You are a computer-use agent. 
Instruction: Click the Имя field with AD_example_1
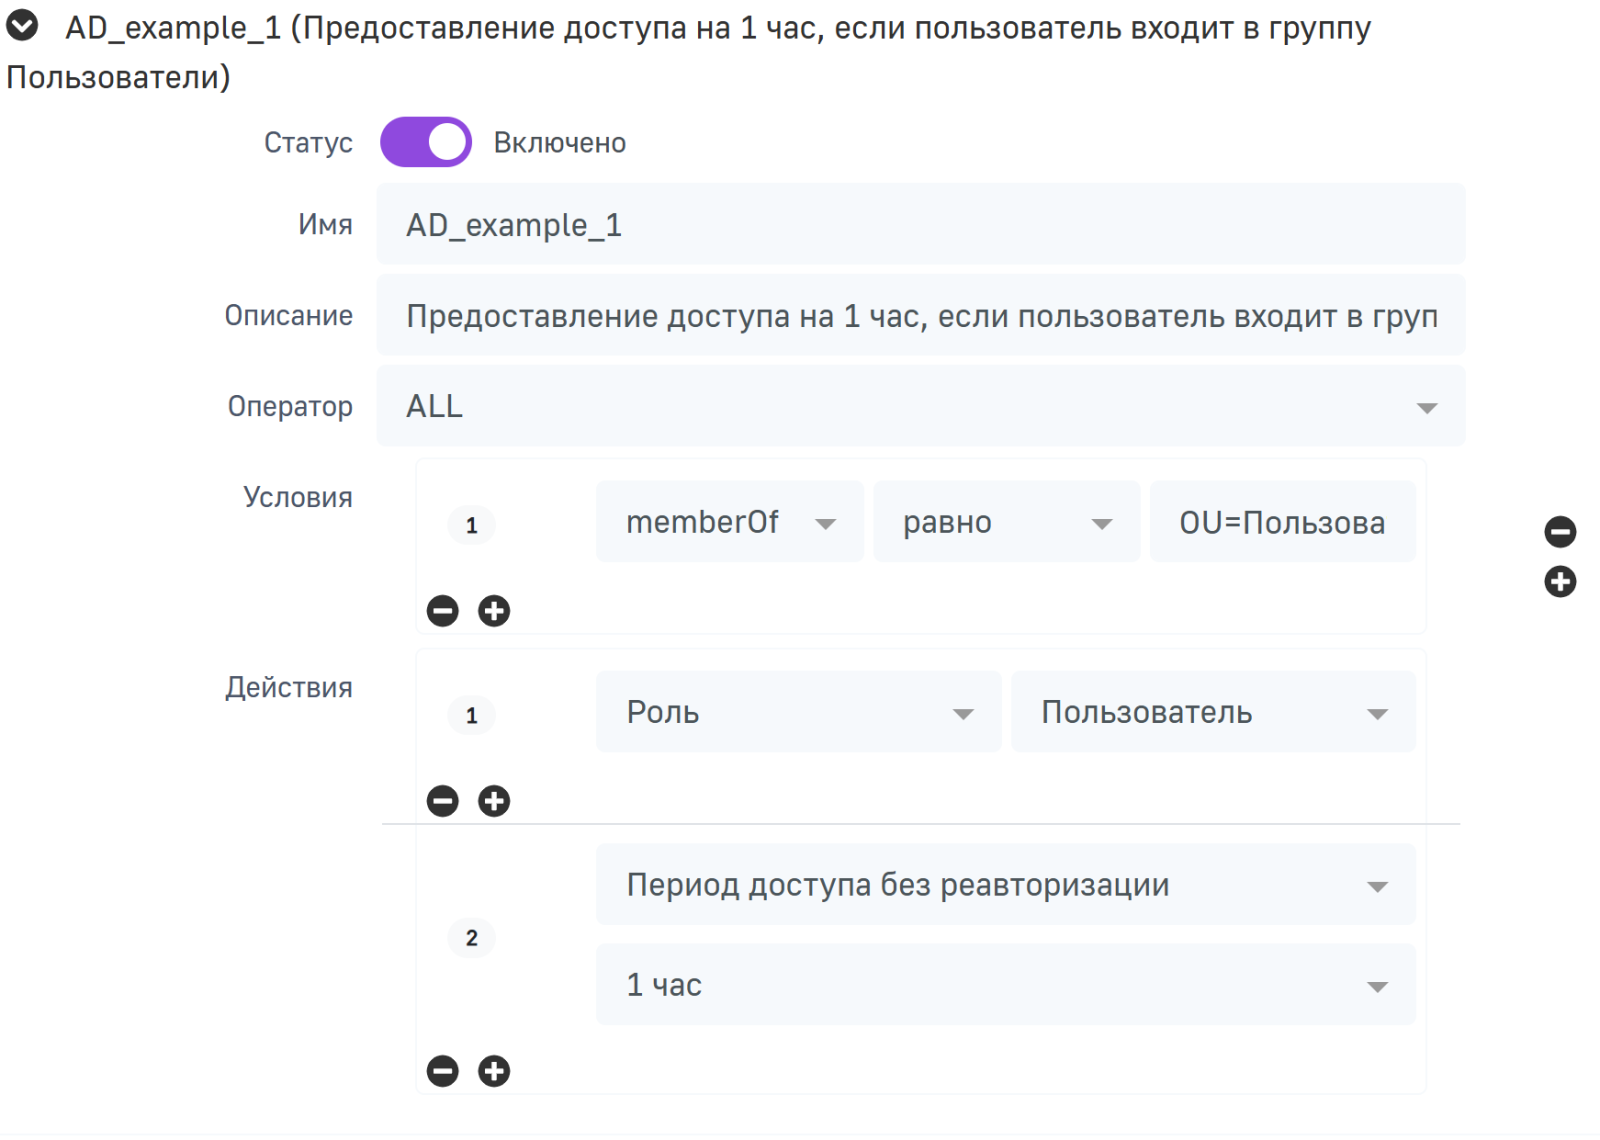(x=920, y=225)
